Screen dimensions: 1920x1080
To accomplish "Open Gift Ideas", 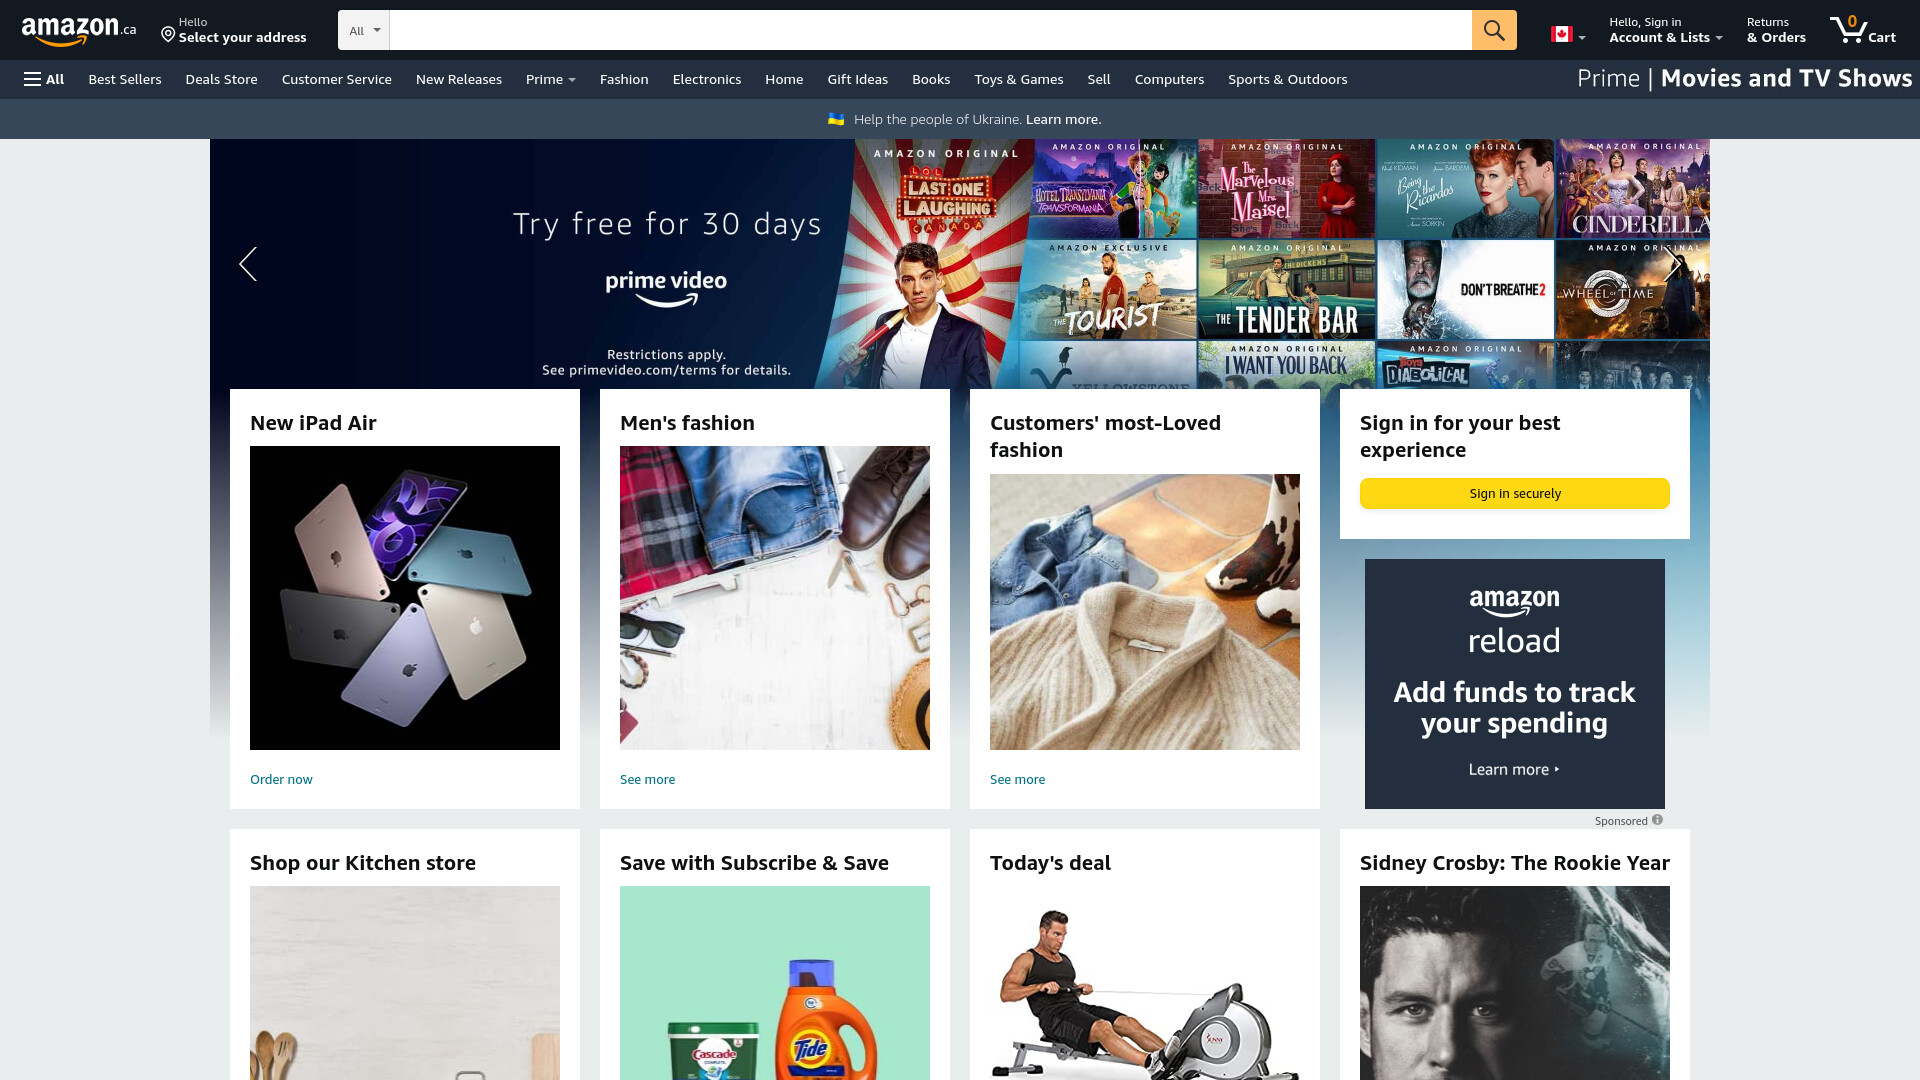I will (x=858, y=79).
